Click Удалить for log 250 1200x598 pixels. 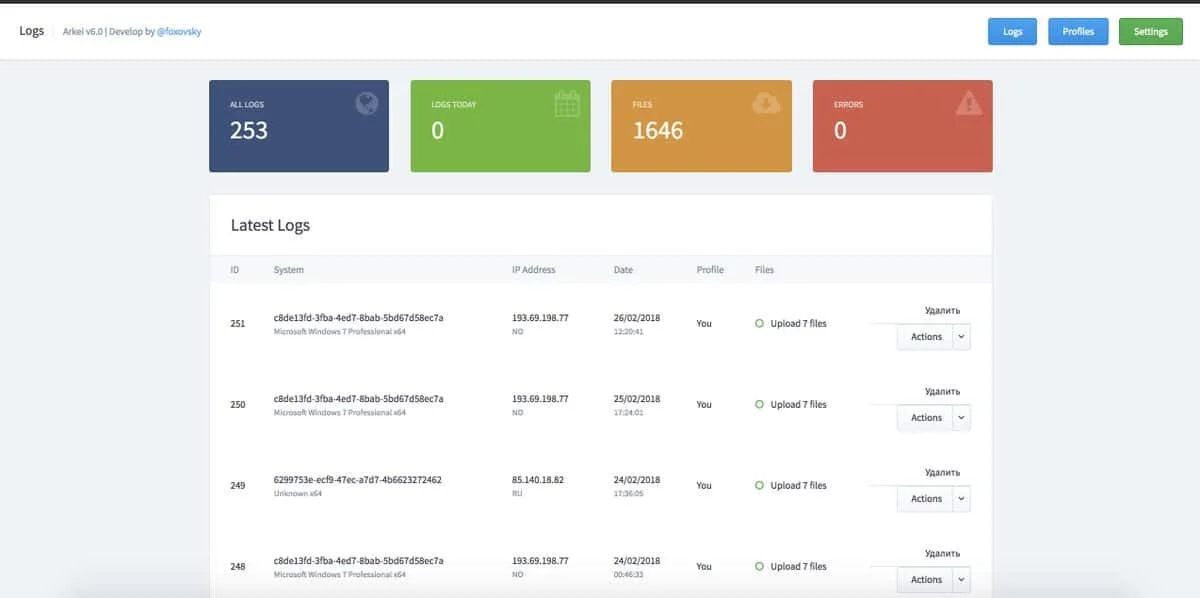(x=942, y=392)
